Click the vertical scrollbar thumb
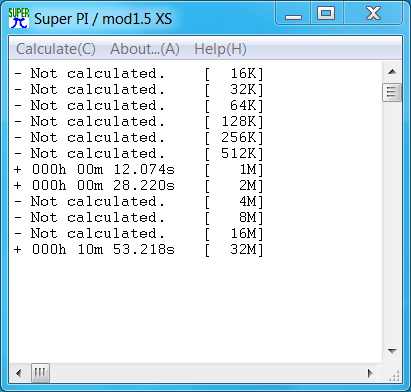 click(392, 92)
